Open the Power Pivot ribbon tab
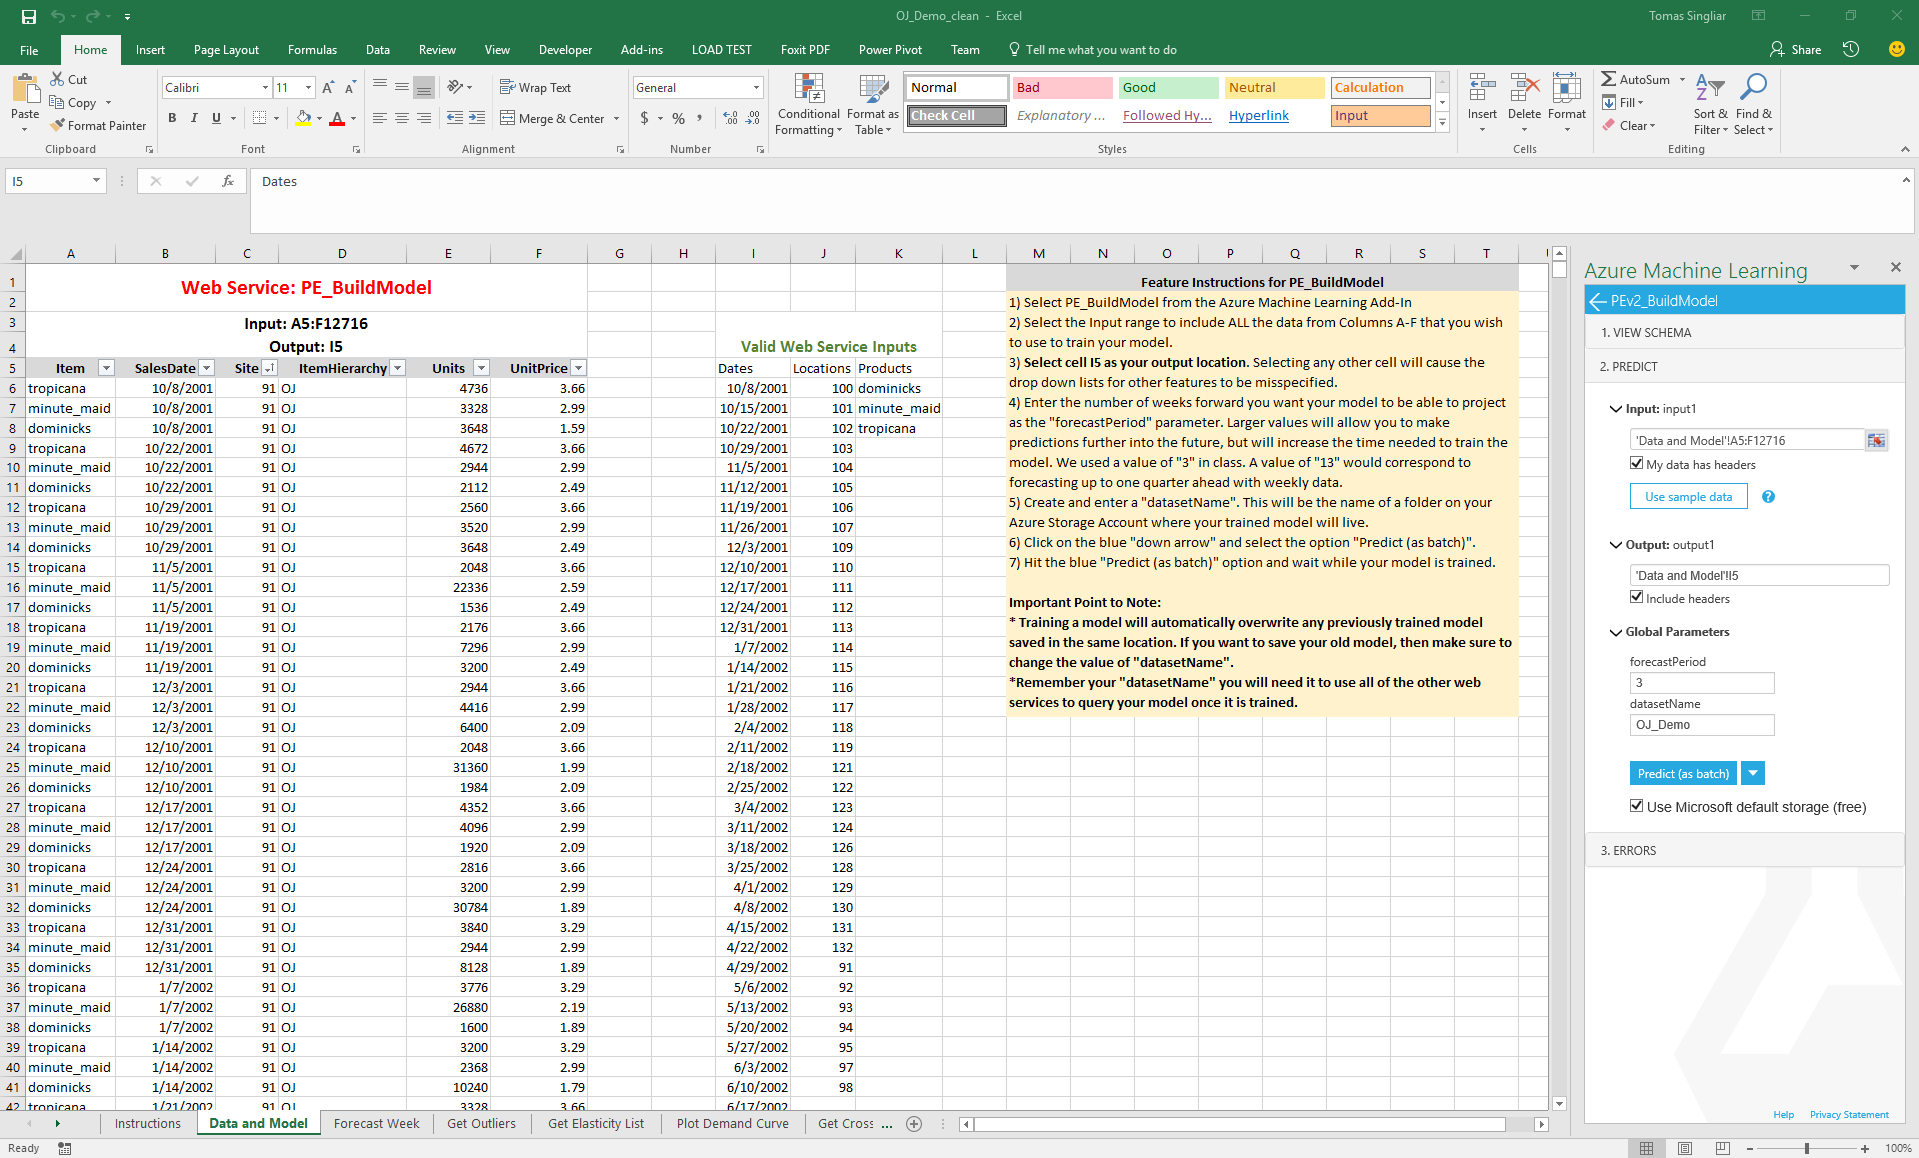Image resolution: width=1919 pixels, height=1158 pixels. click(890, 50)
